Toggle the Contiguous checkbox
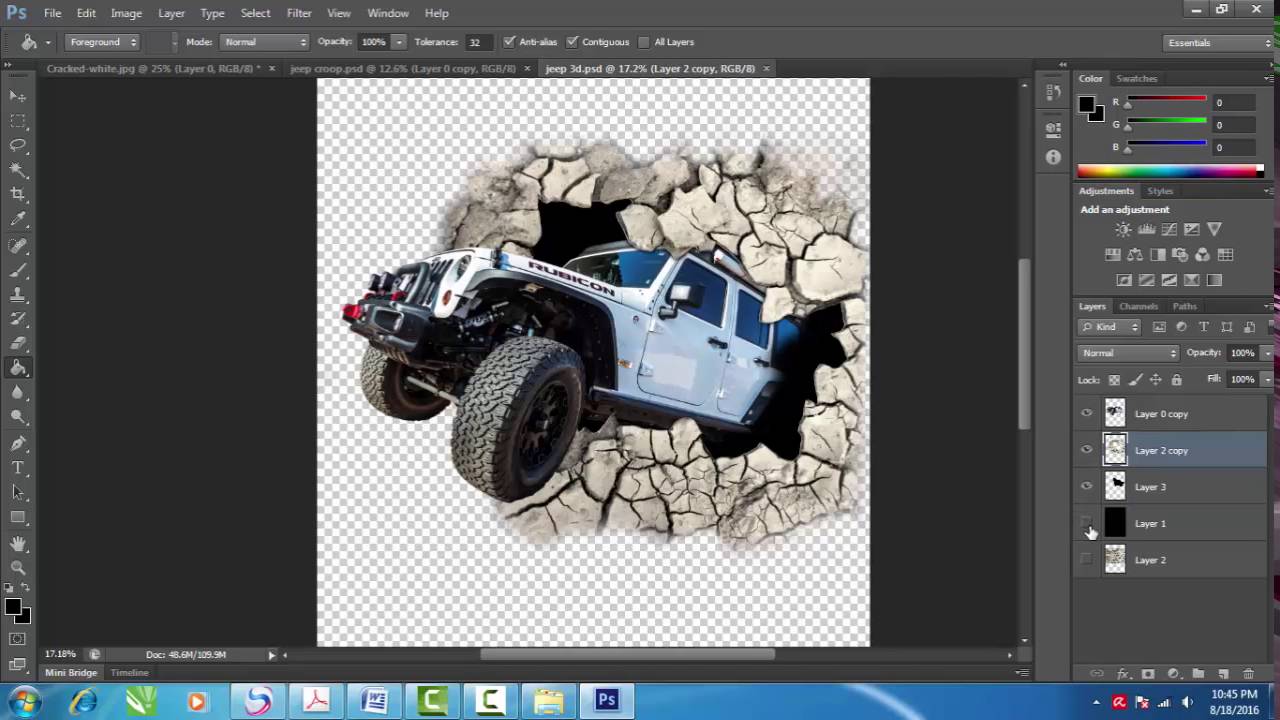1280x720 pixels. tap(572, 42)
